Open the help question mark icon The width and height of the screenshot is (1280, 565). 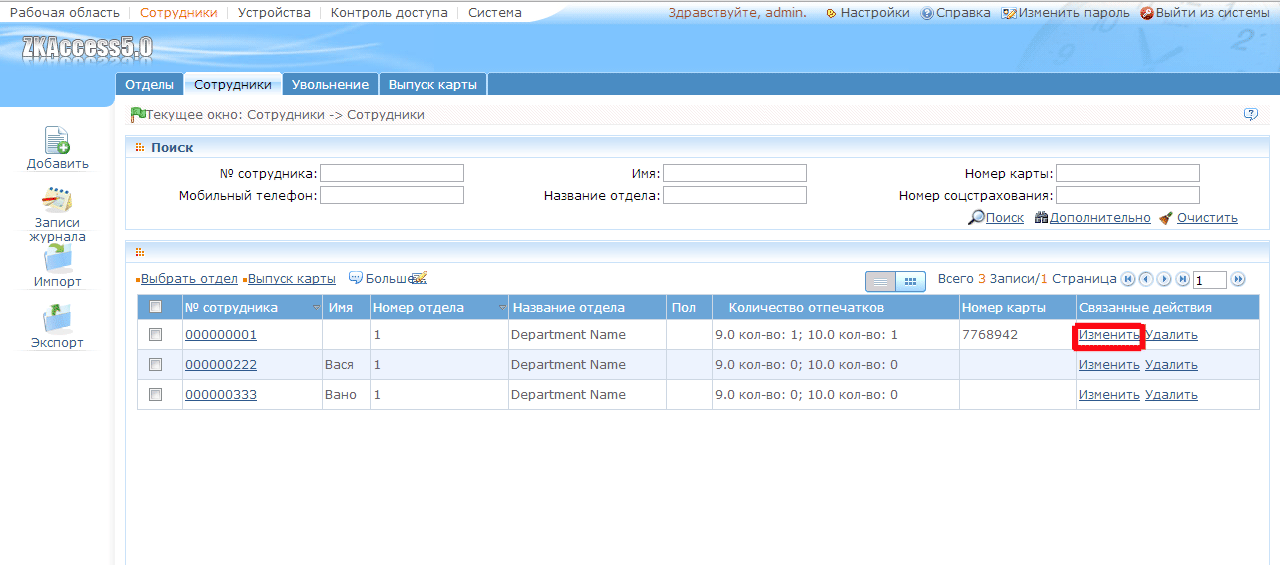1250,114
